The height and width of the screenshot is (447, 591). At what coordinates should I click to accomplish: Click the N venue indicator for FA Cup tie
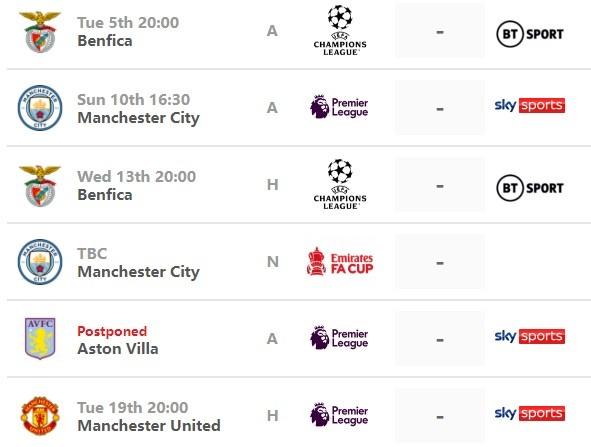(273, 262)
